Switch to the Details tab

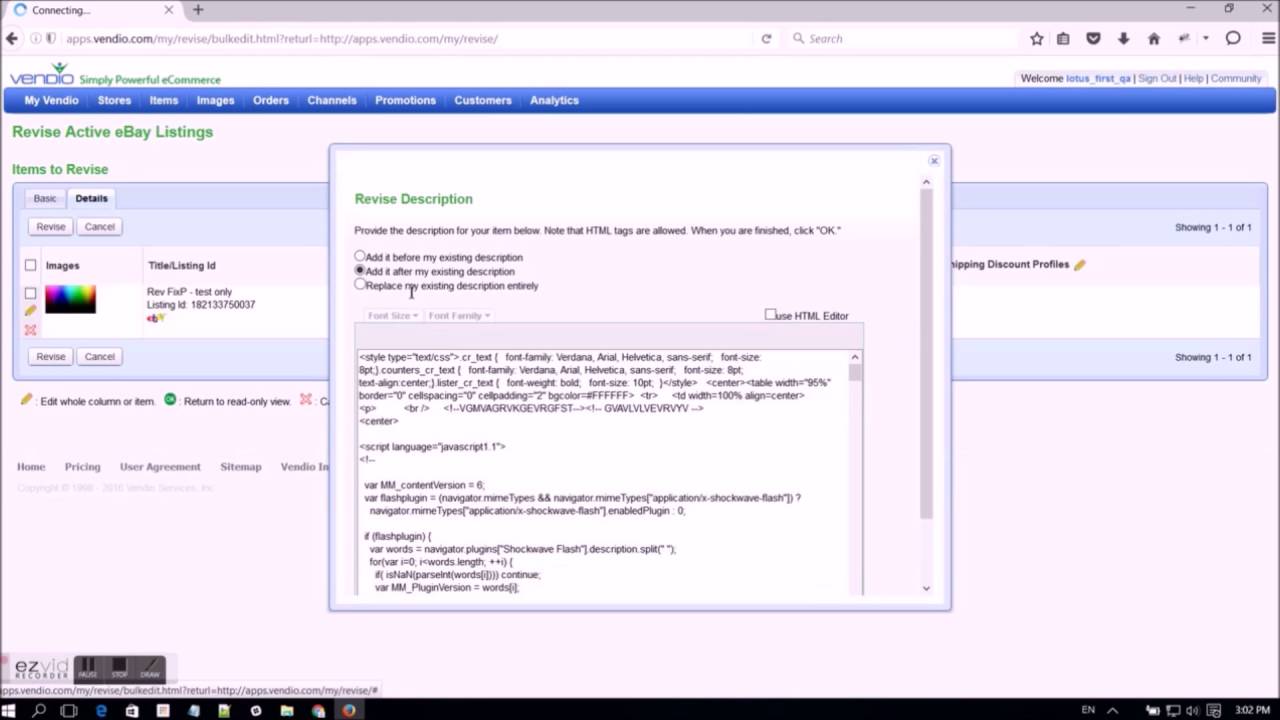coord(91,198)
